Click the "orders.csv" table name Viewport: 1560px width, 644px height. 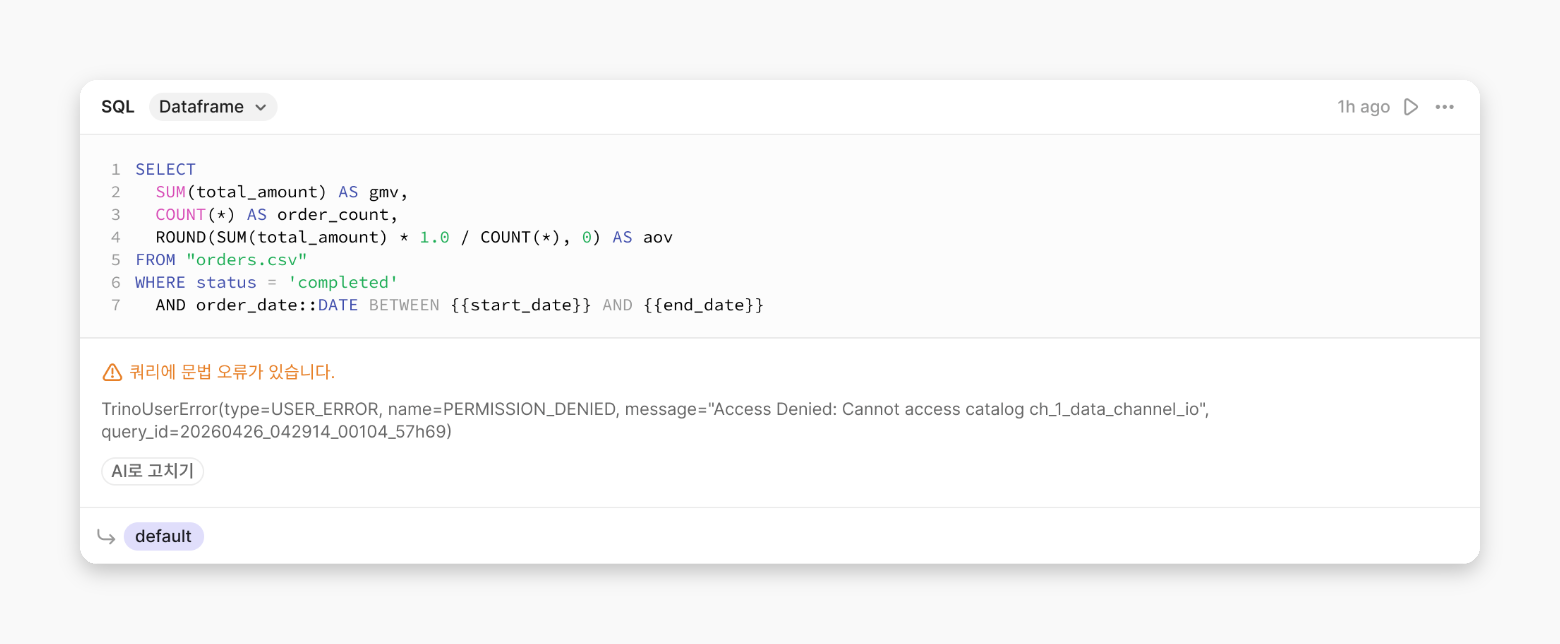click(247, 260)
